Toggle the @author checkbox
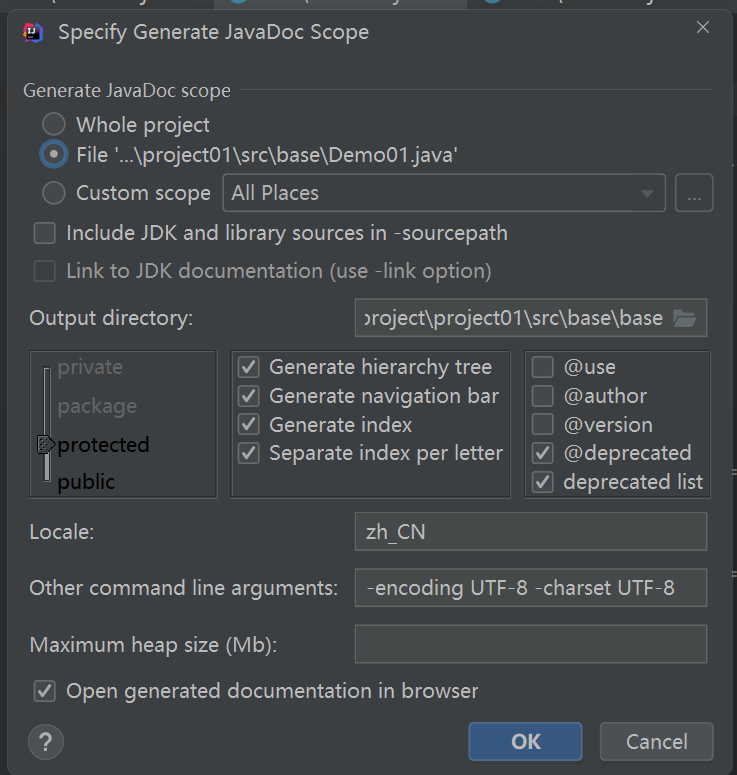 point(543,396)
